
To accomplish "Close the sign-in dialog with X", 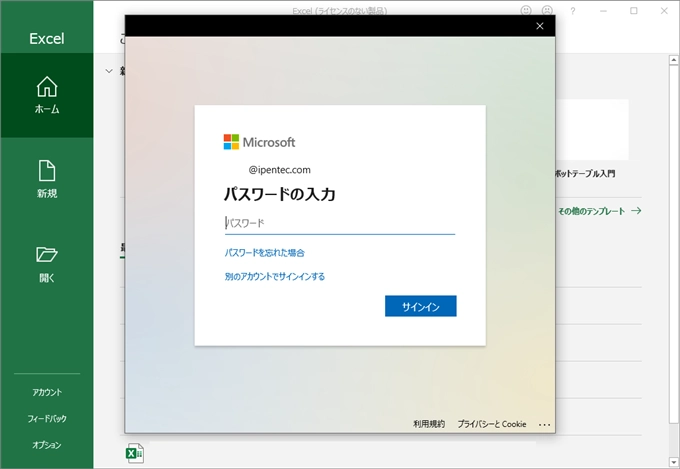I will pyautogui.click(x=540, y=26).
